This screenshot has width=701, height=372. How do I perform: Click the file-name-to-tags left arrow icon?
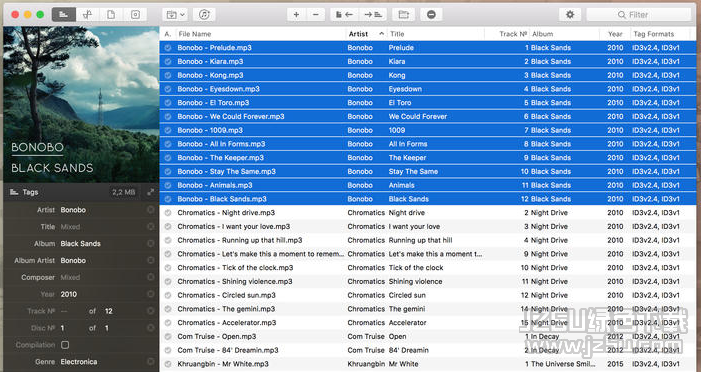coord(344,15)
